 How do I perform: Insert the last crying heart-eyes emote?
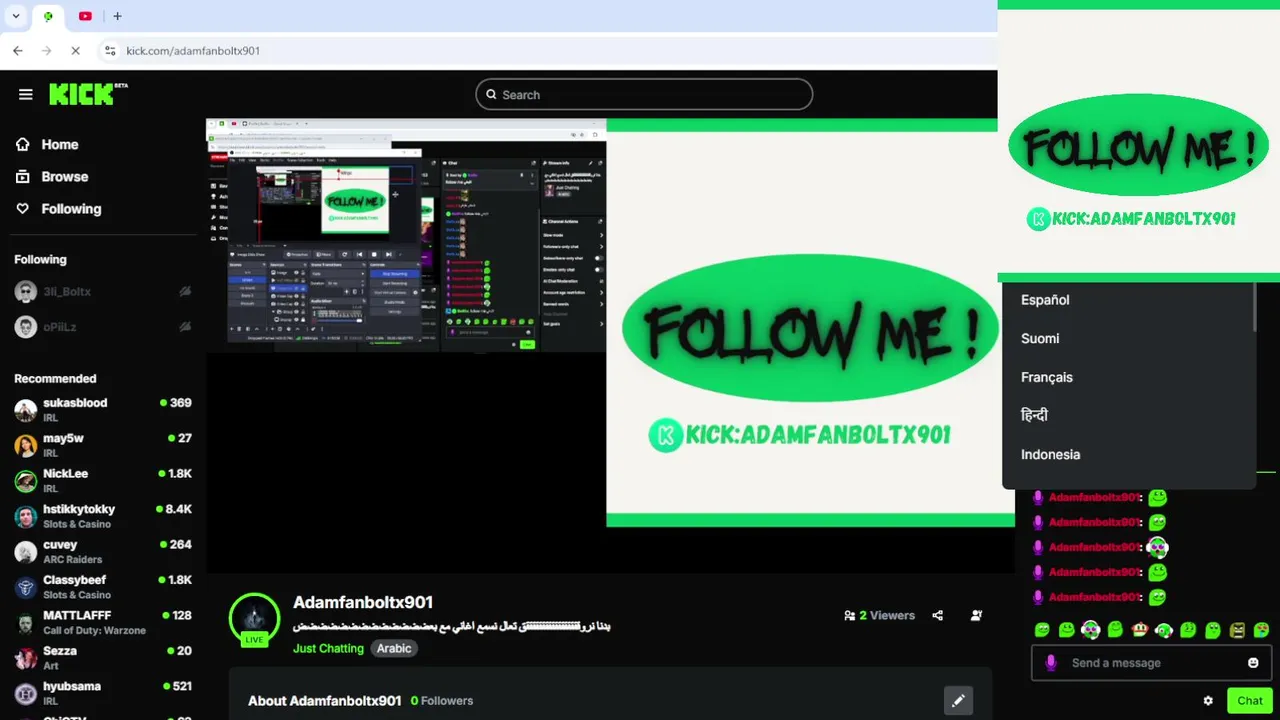[x=1262, y=630]
